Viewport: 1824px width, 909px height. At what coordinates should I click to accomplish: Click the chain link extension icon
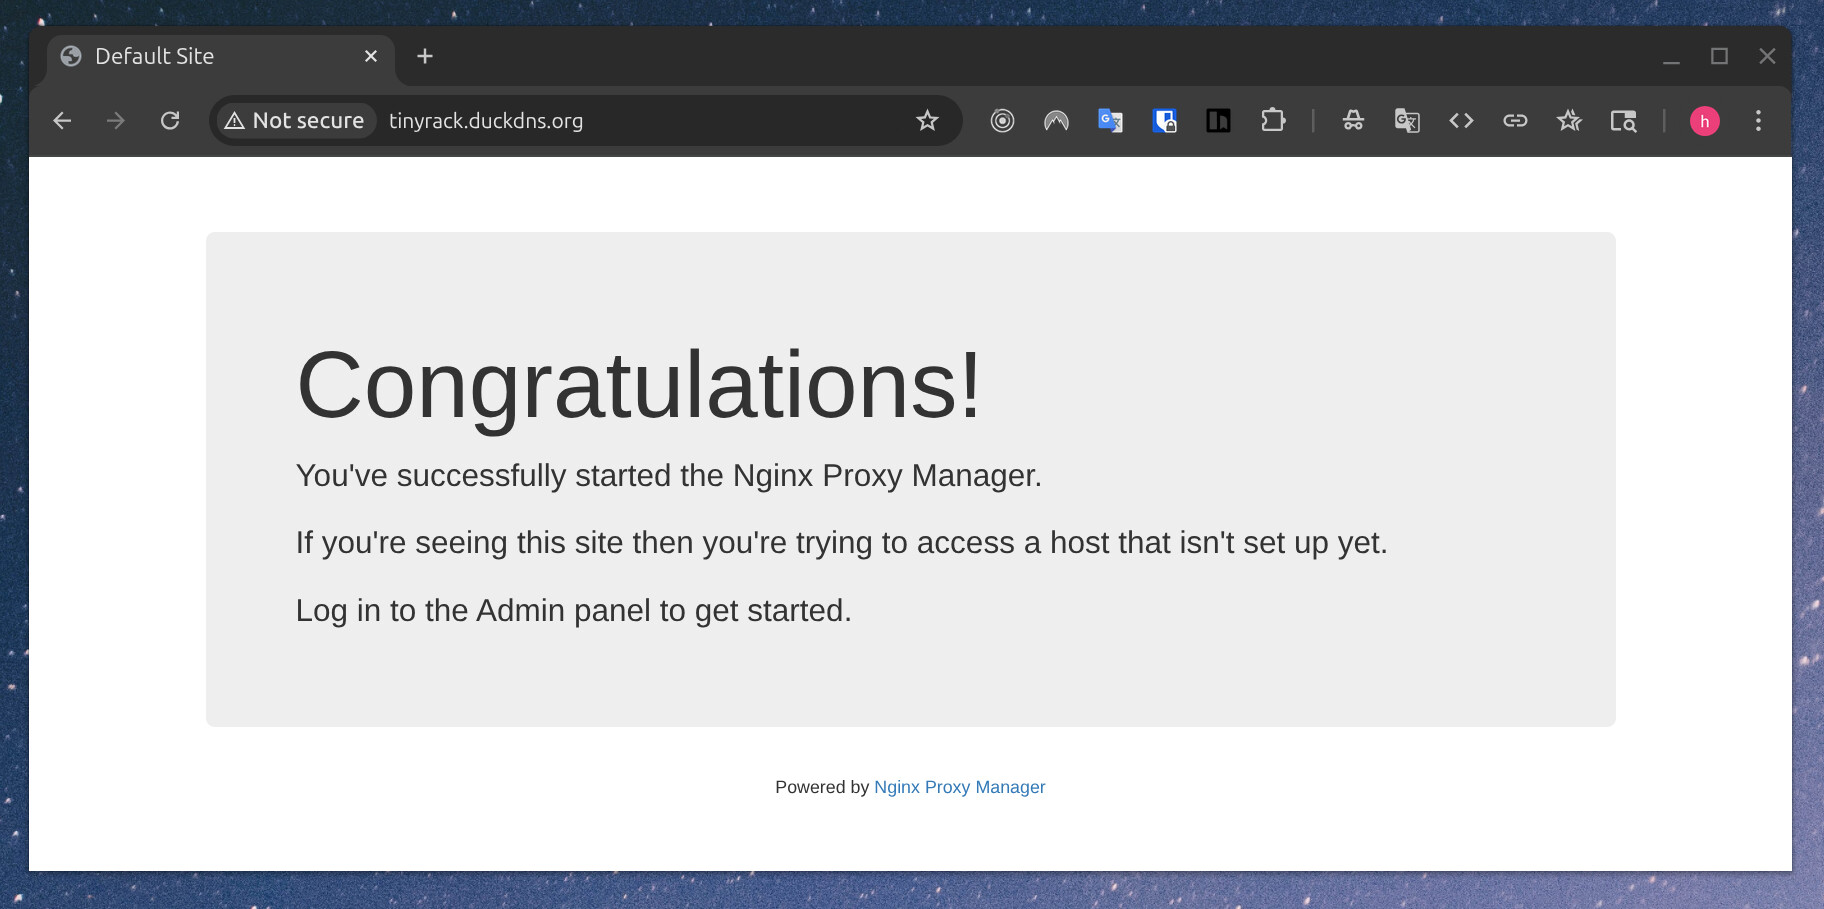pos(1515,121)
